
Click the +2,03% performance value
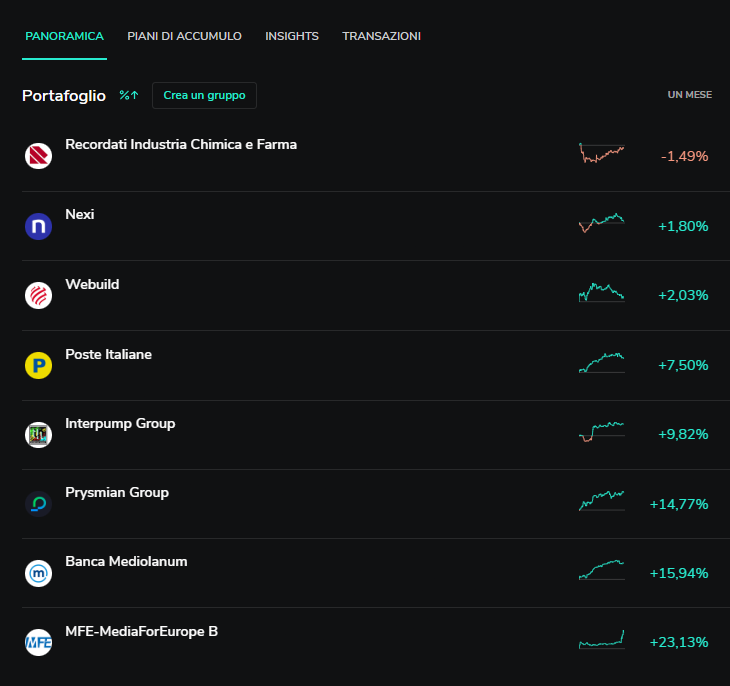(x=683, y=295)
